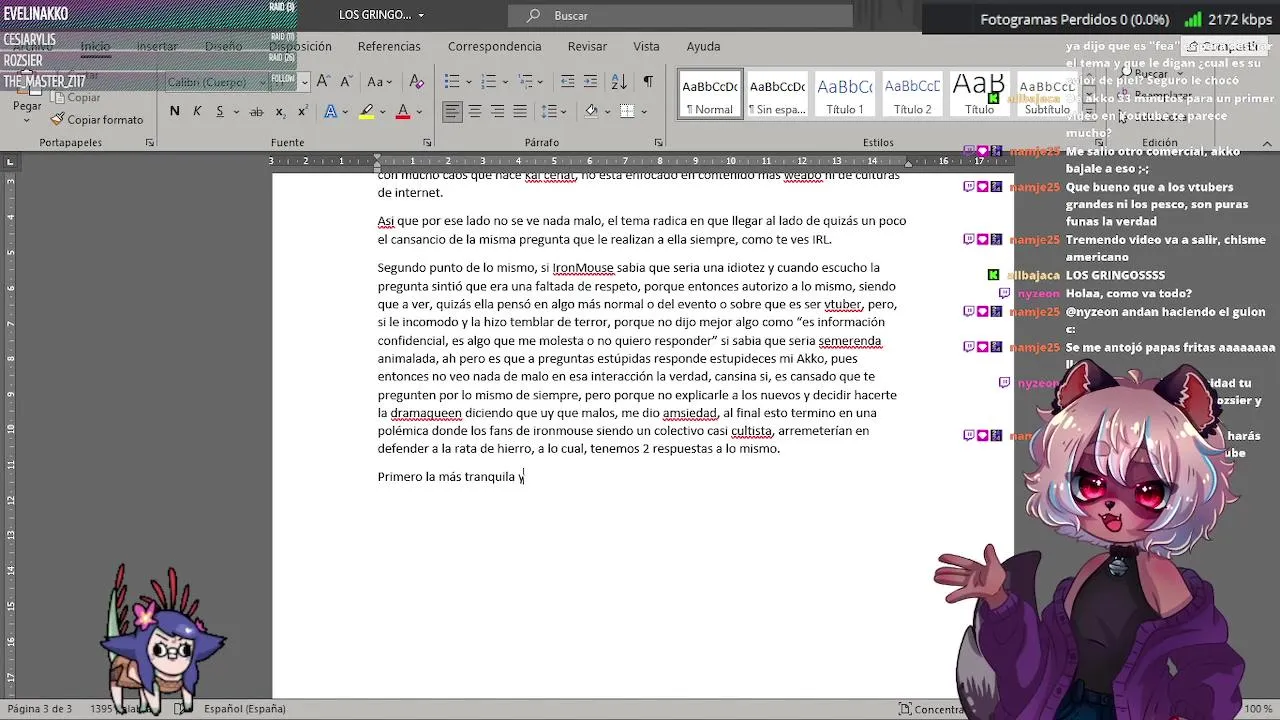This screenshot has width=1280, height=720.
Task: Open the Ayuda tab
Action: click(x=703, y=46)
